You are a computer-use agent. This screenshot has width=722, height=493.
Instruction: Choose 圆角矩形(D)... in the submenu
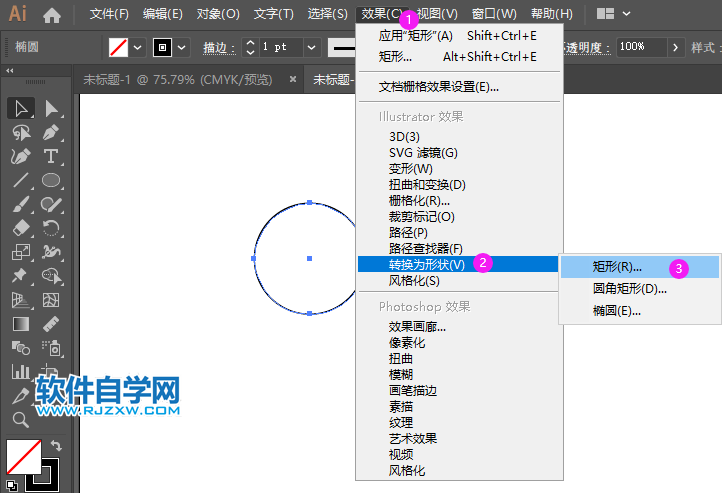pyautogui.click(x=640, y=289)
